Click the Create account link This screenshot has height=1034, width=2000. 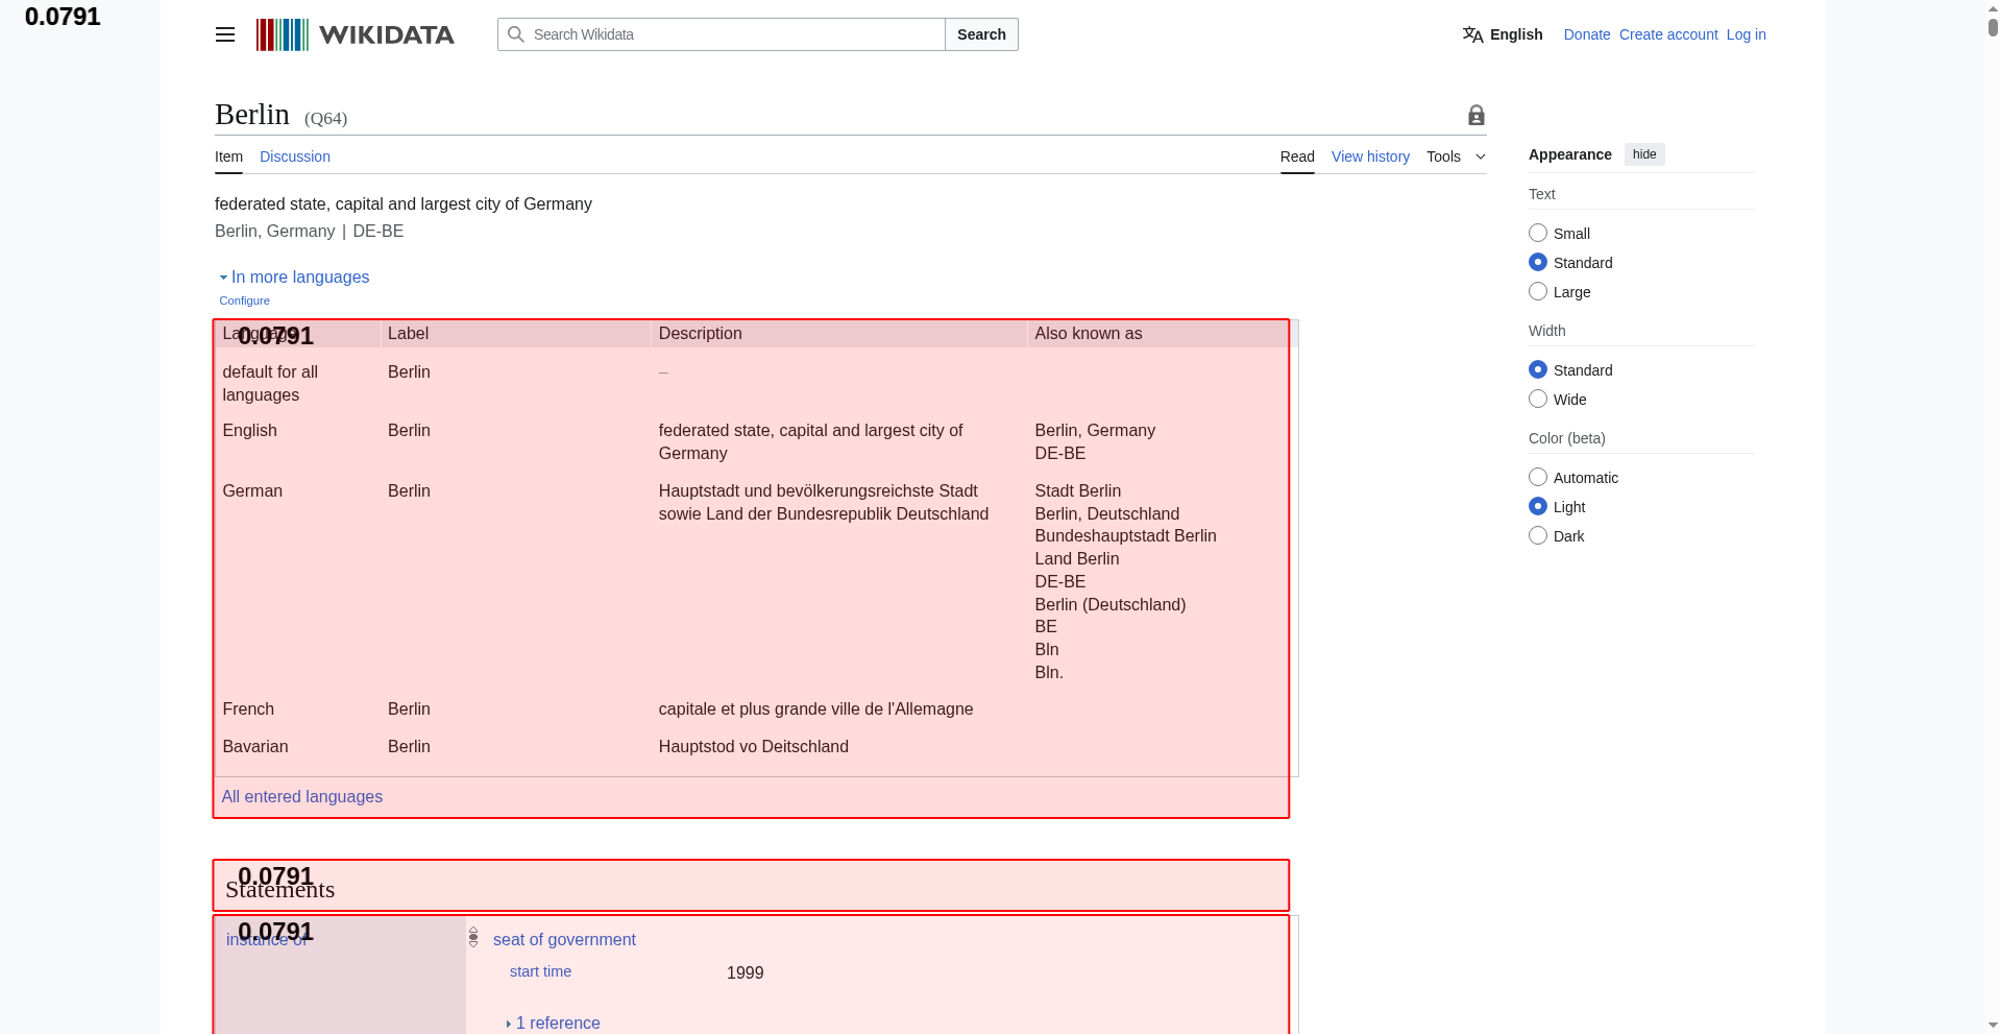pos(1668,35)
